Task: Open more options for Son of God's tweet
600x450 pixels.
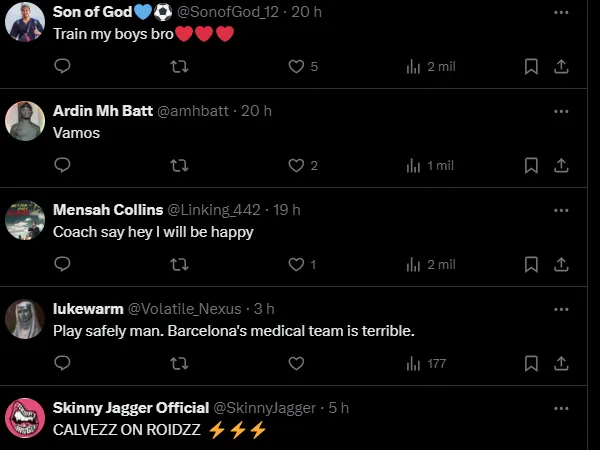Action: (561, 11)
